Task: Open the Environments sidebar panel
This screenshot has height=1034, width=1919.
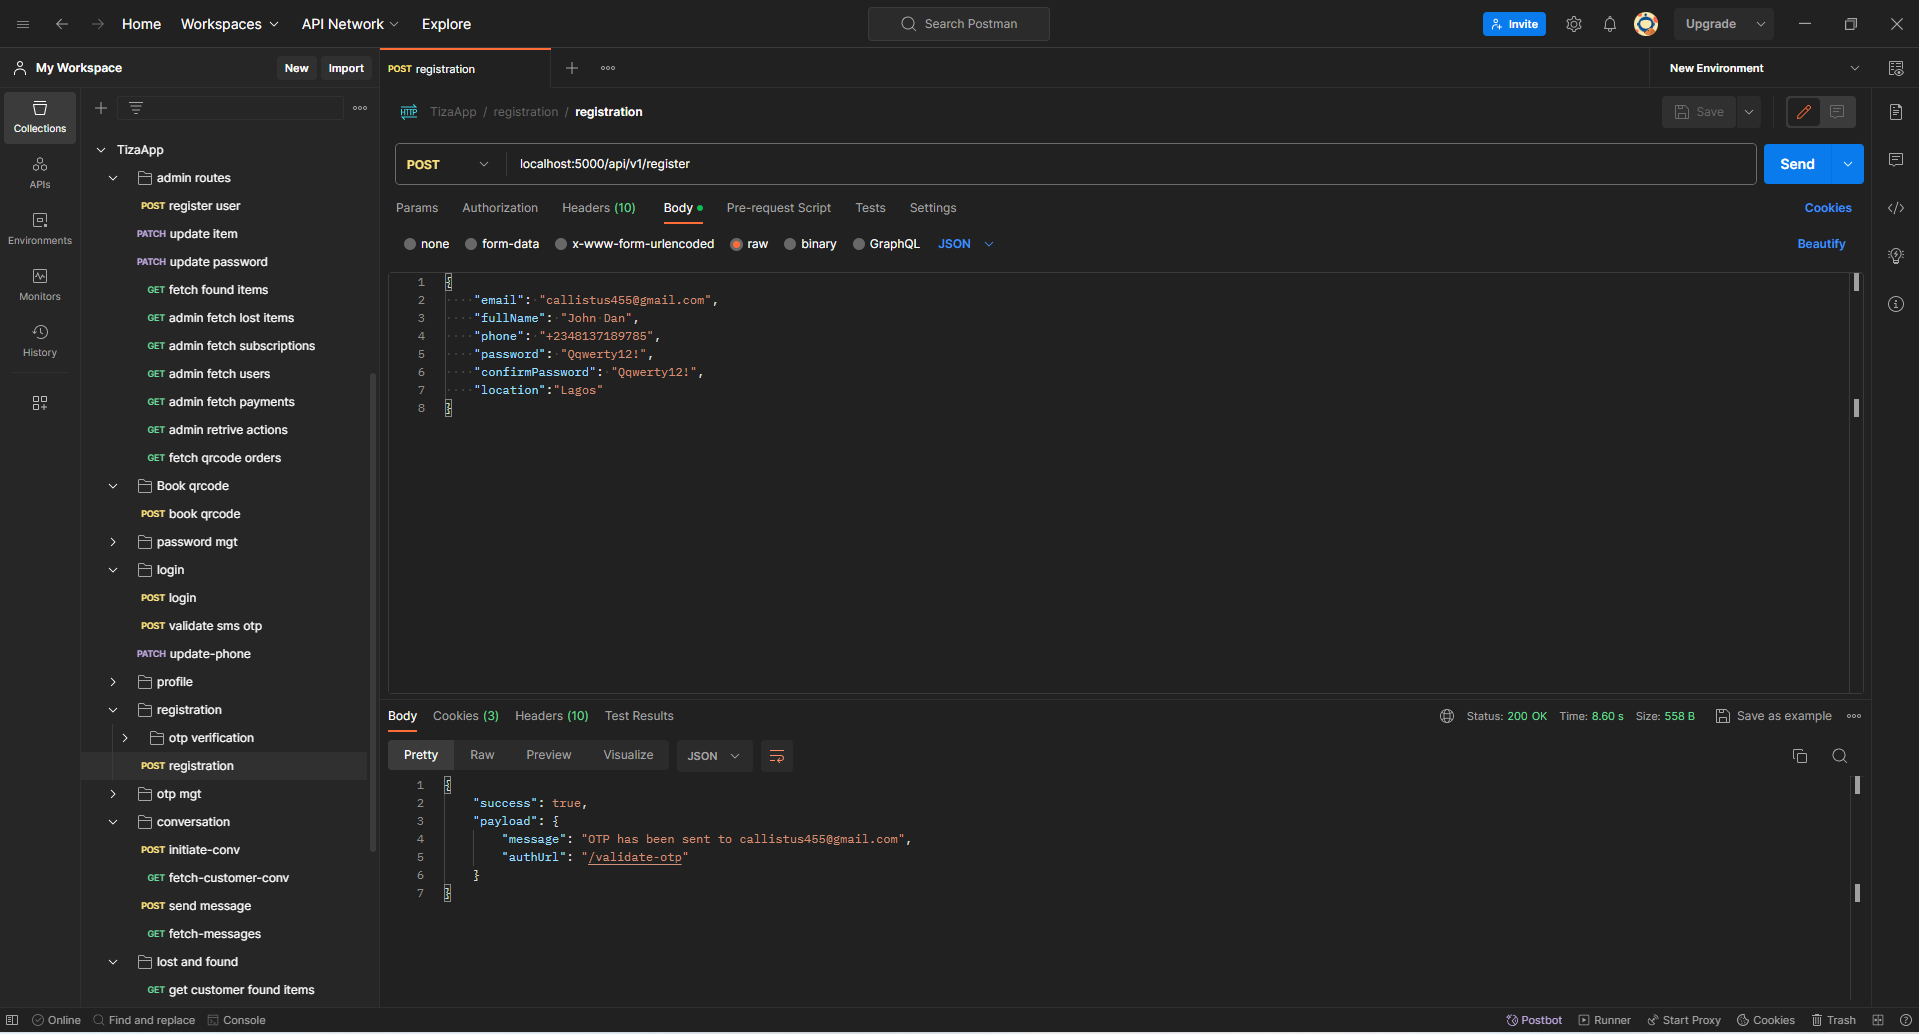Action: coord(40,228)
